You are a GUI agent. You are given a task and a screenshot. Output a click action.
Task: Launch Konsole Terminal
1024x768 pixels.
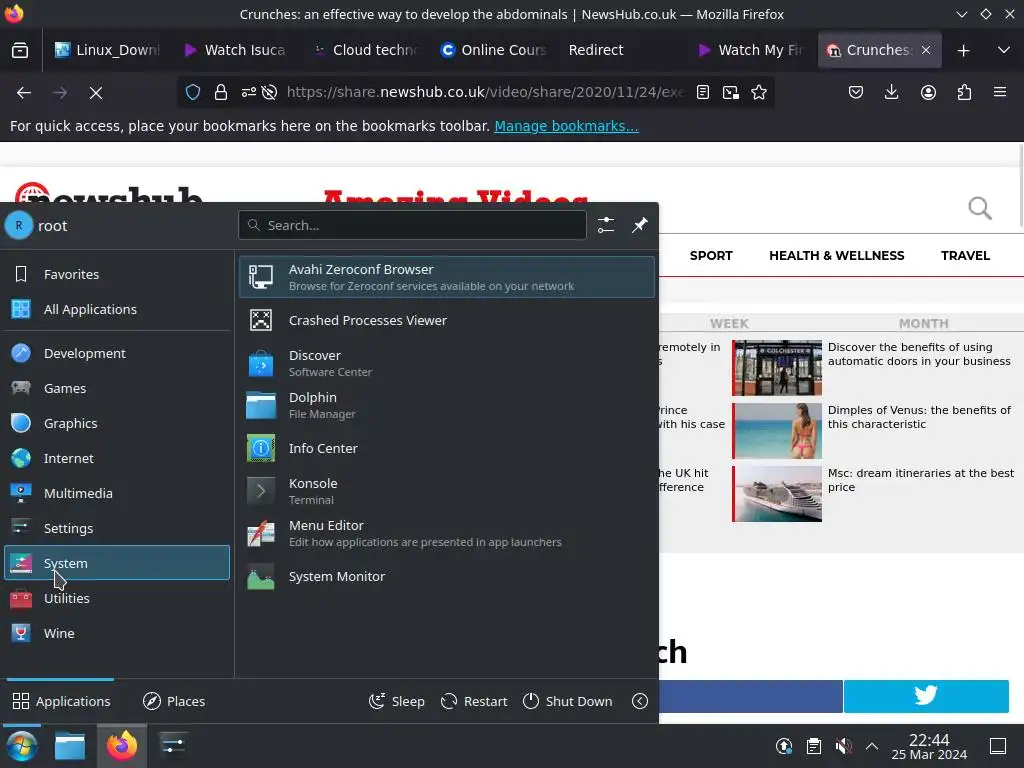(x=447, y=491)
